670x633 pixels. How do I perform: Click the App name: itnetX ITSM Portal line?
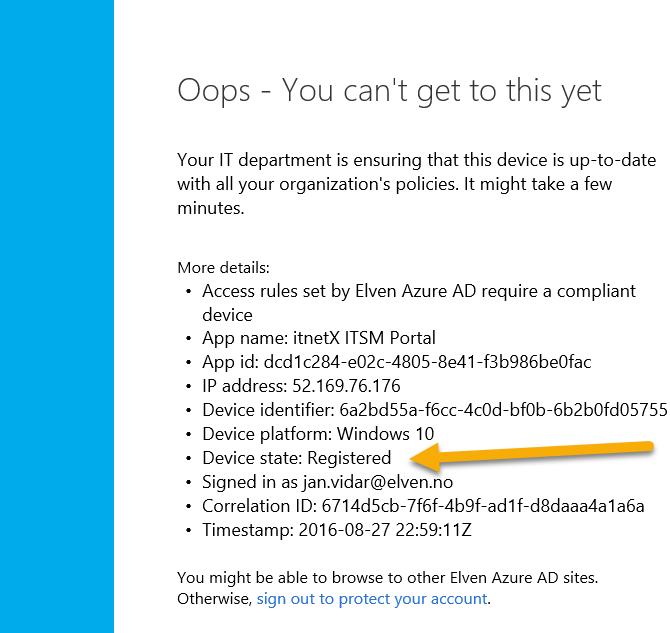[x=319, y=338]
